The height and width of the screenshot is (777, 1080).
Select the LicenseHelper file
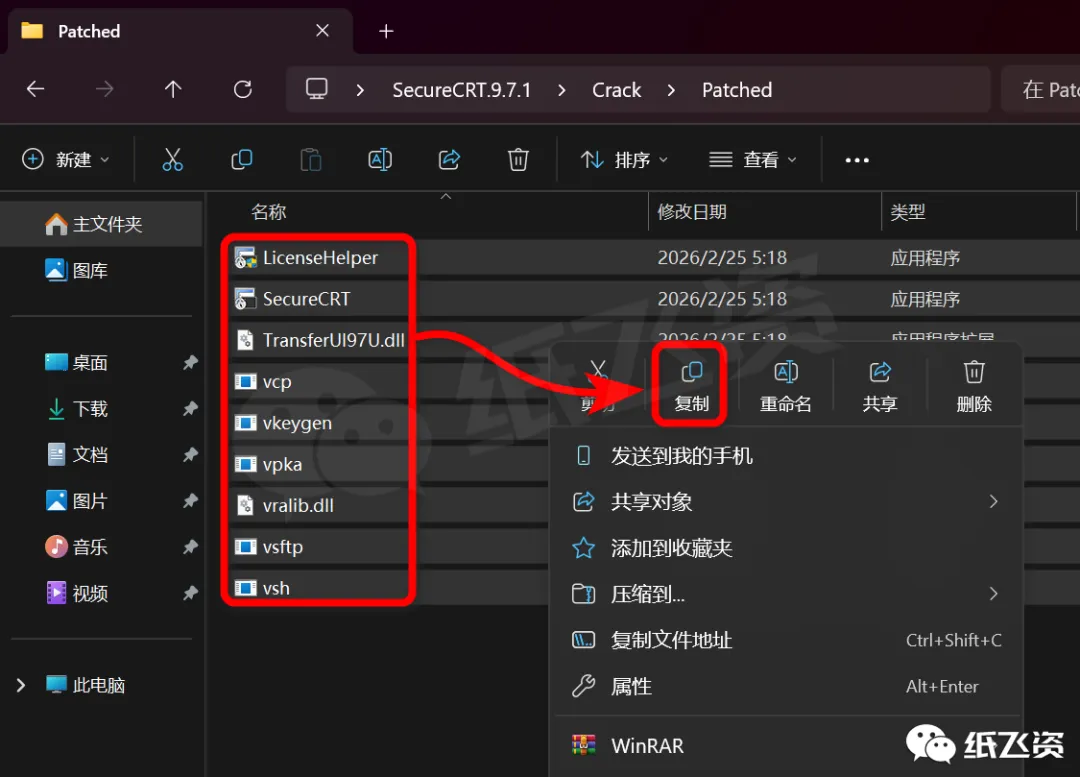(320, 258)
